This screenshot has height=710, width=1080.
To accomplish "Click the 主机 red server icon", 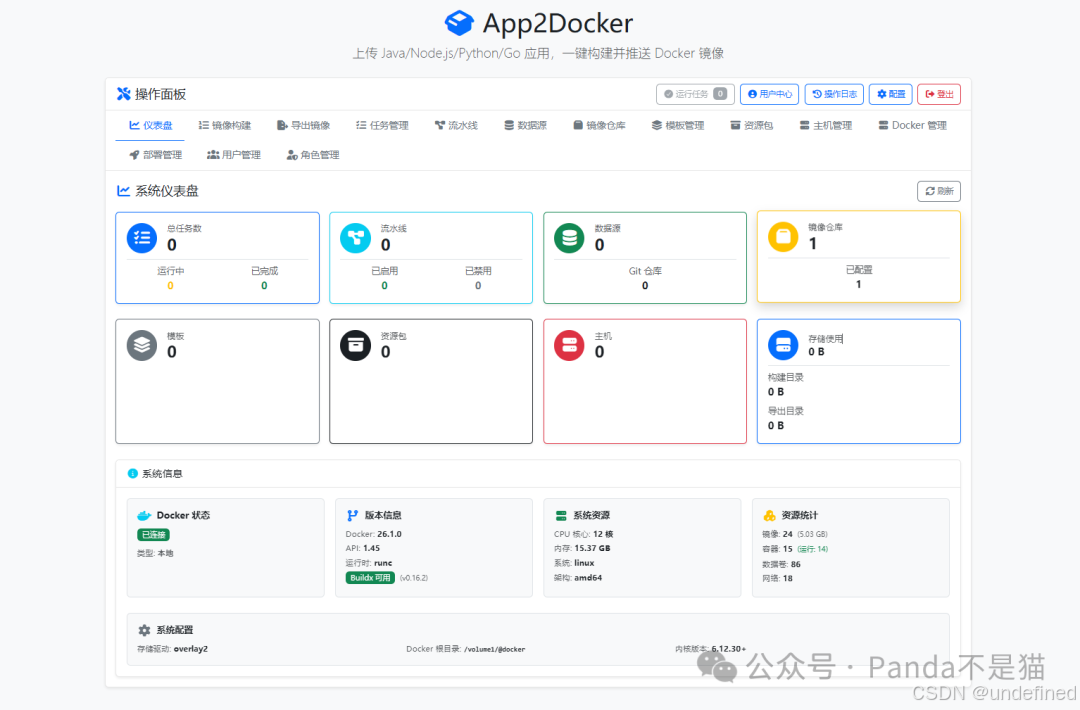I will 569,345.
